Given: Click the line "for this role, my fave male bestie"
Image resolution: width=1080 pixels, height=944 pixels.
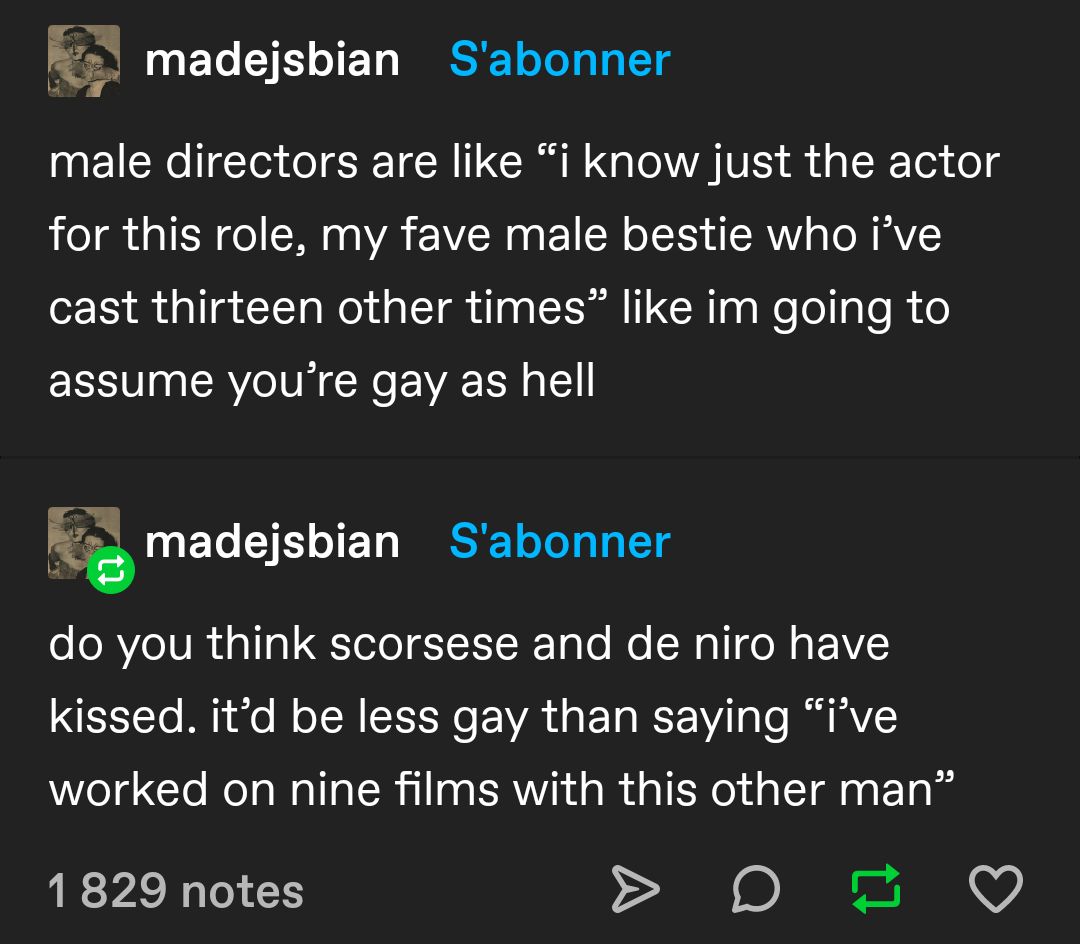Looking at the screenshot, I should click(495, 235).
